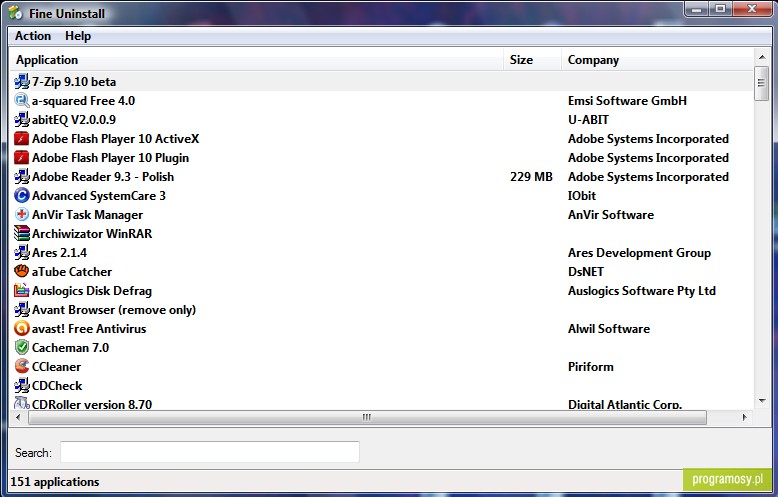778x497 pixels.
Task: Select the AnVir Task Manager entry
Action: (x=382, y=215)
